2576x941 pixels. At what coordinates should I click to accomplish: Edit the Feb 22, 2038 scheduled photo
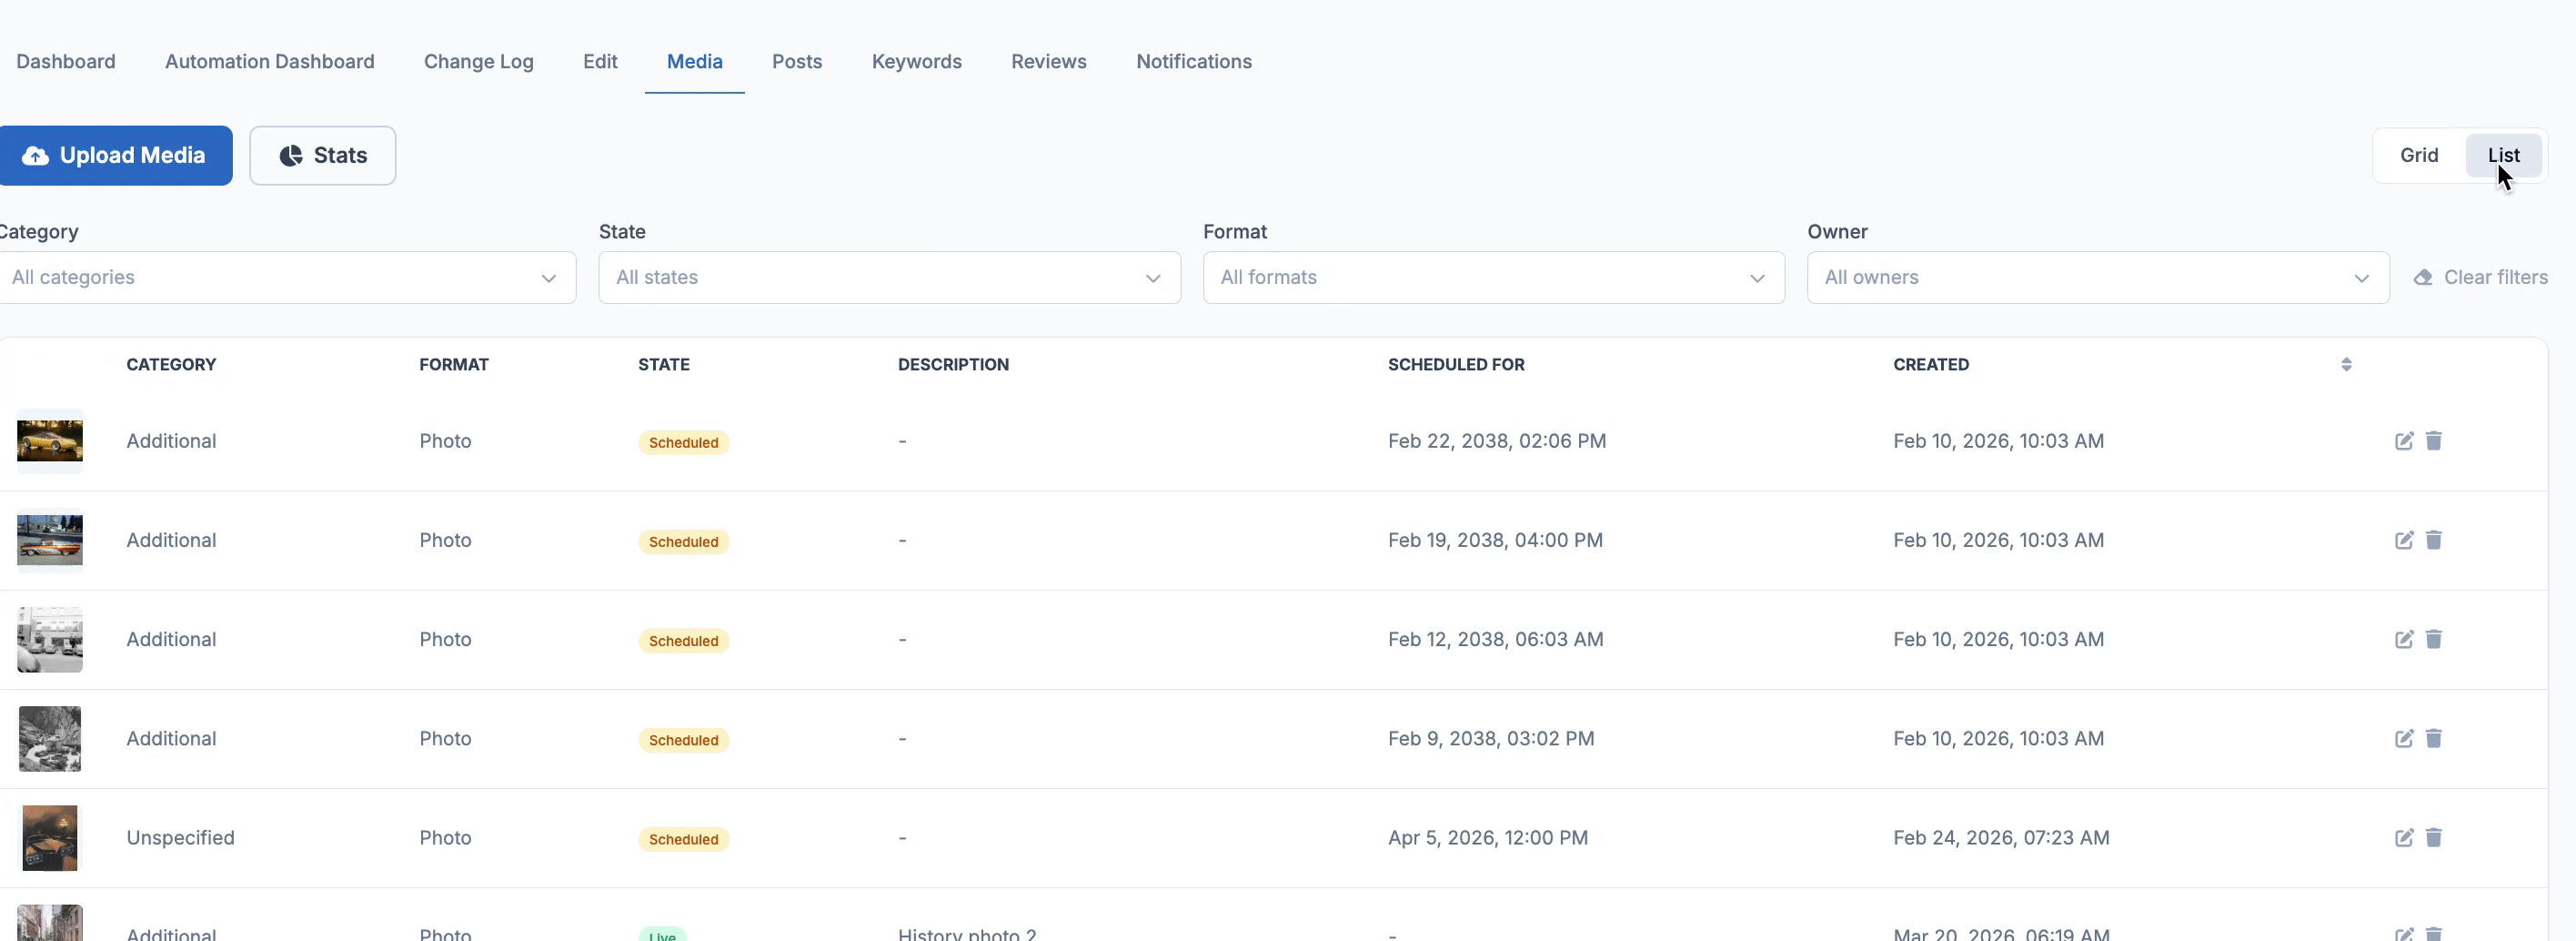click(x=2403, y=441)
